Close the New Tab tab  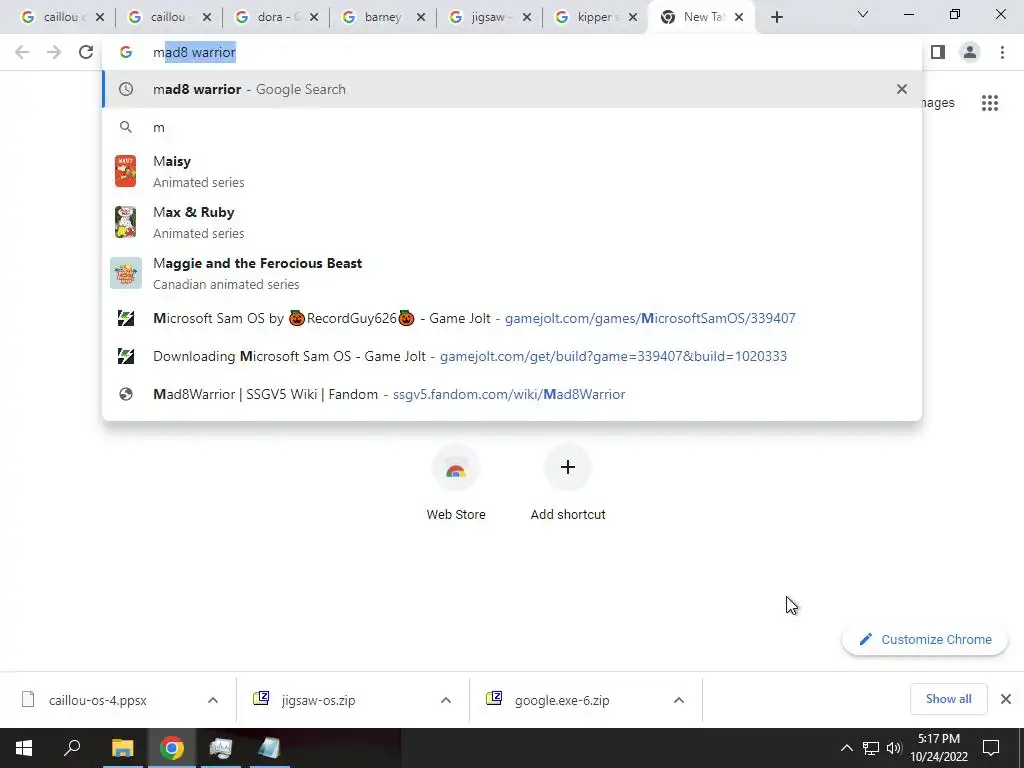(x=739, y=18)
